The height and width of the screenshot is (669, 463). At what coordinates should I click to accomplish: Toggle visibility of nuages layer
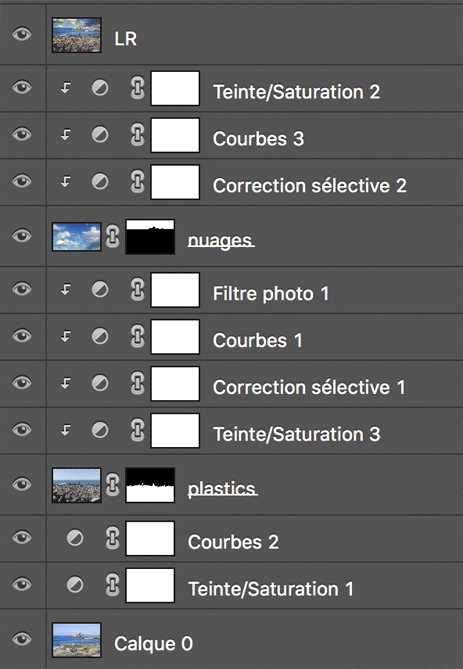pos(22,236)
